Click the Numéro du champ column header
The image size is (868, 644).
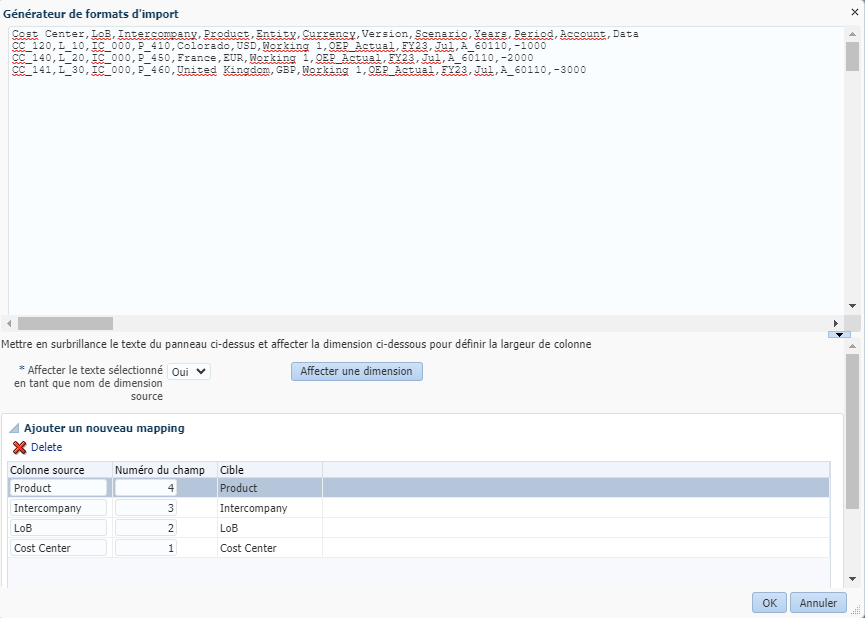coord(165,470)
